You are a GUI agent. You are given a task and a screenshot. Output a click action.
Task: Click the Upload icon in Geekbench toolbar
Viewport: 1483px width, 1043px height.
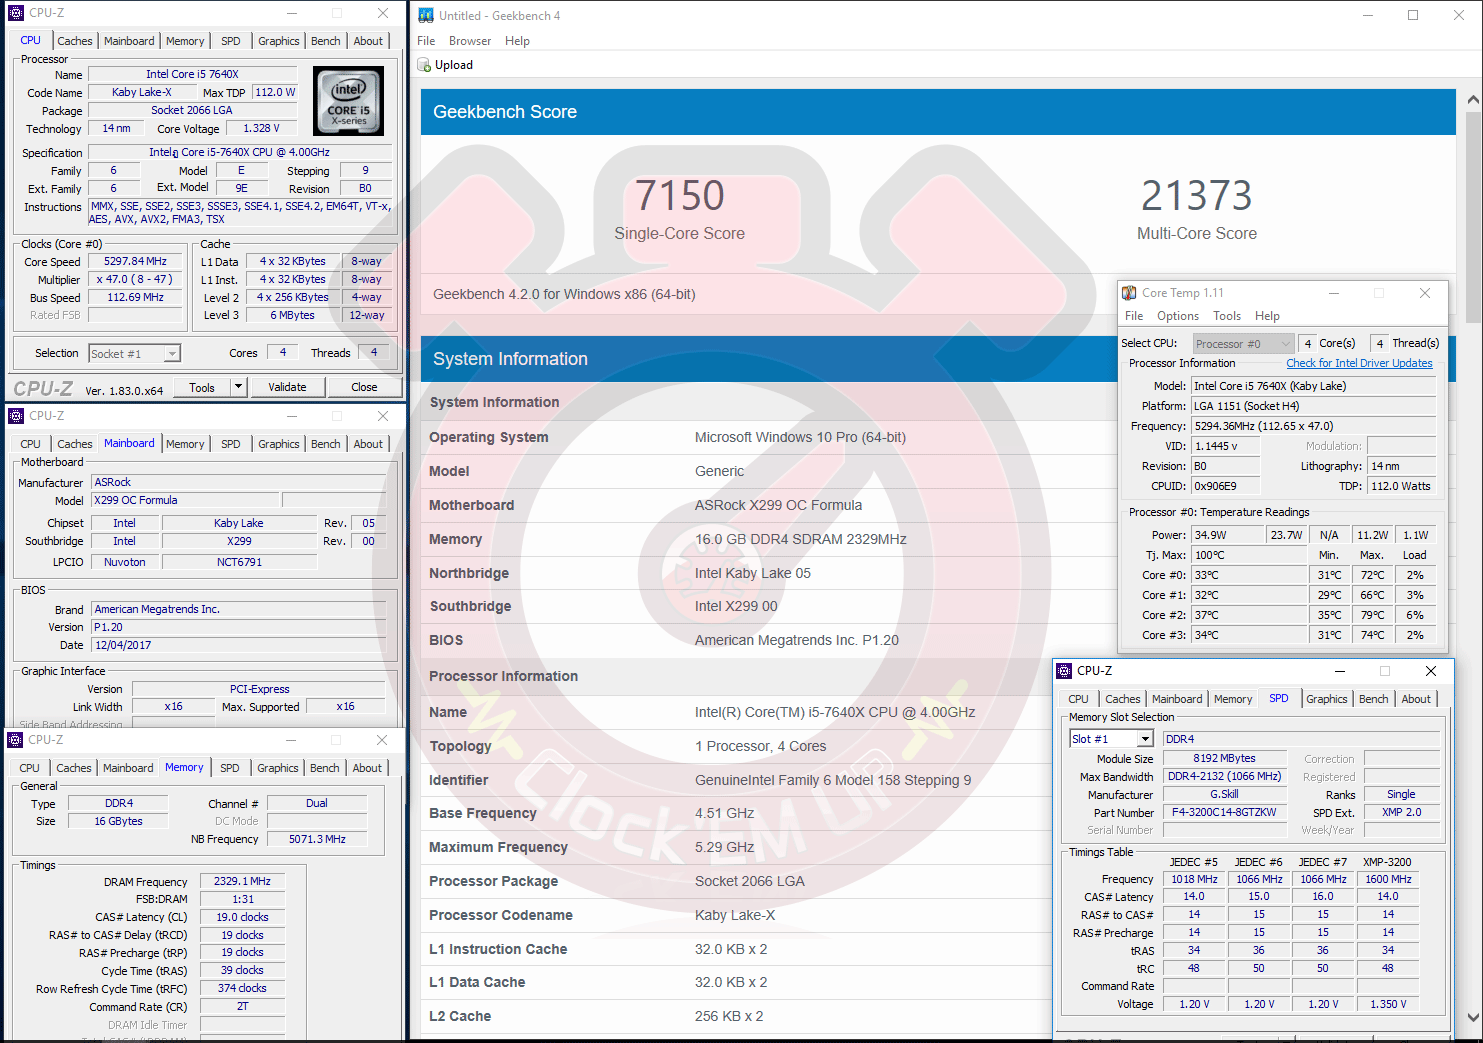tap(424, 65)
